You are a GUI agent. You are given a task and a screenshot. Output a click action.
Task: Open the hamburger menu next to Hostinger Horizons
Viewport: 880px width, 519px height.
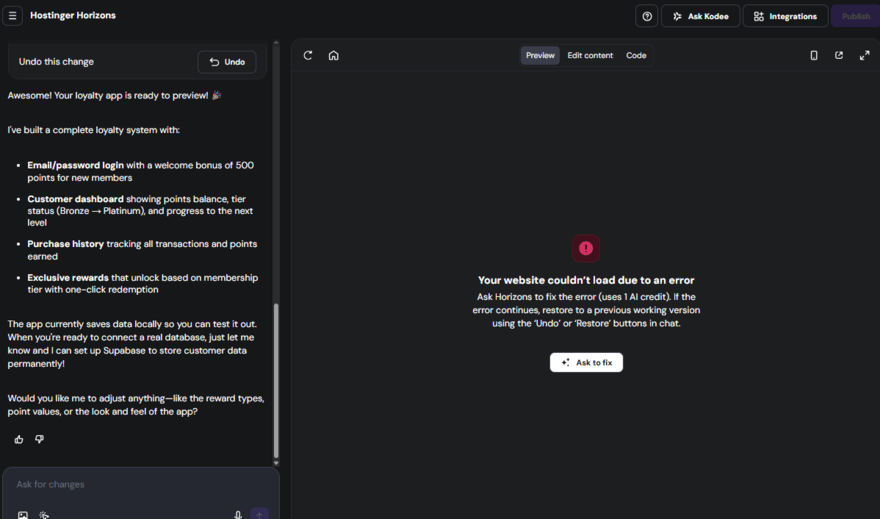click(x=13, y=16)
